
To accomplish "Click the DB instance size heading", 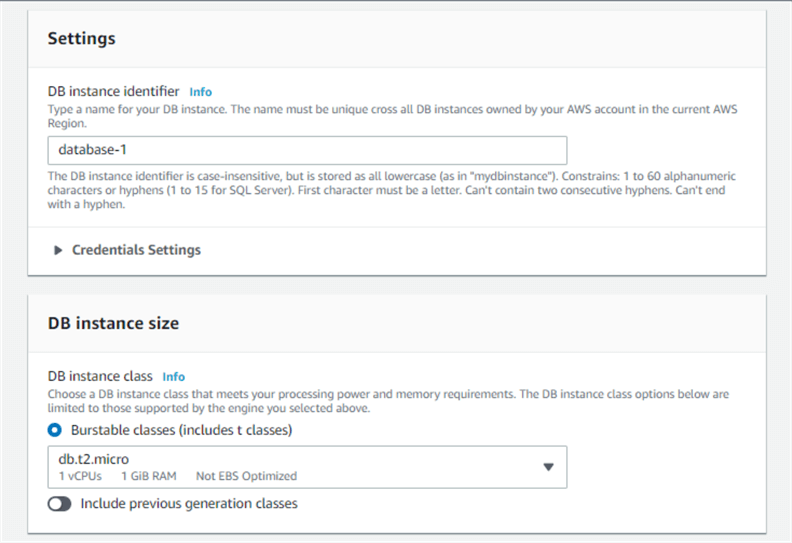I will pyautogui.click(x=113, y=323).
